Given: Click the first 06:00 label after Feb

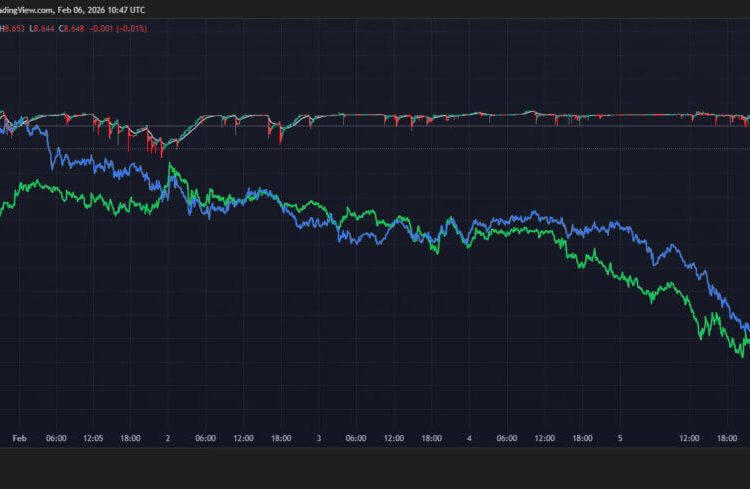Looking at the screenshot, I should pyautogui.click(x=56, y=438).
